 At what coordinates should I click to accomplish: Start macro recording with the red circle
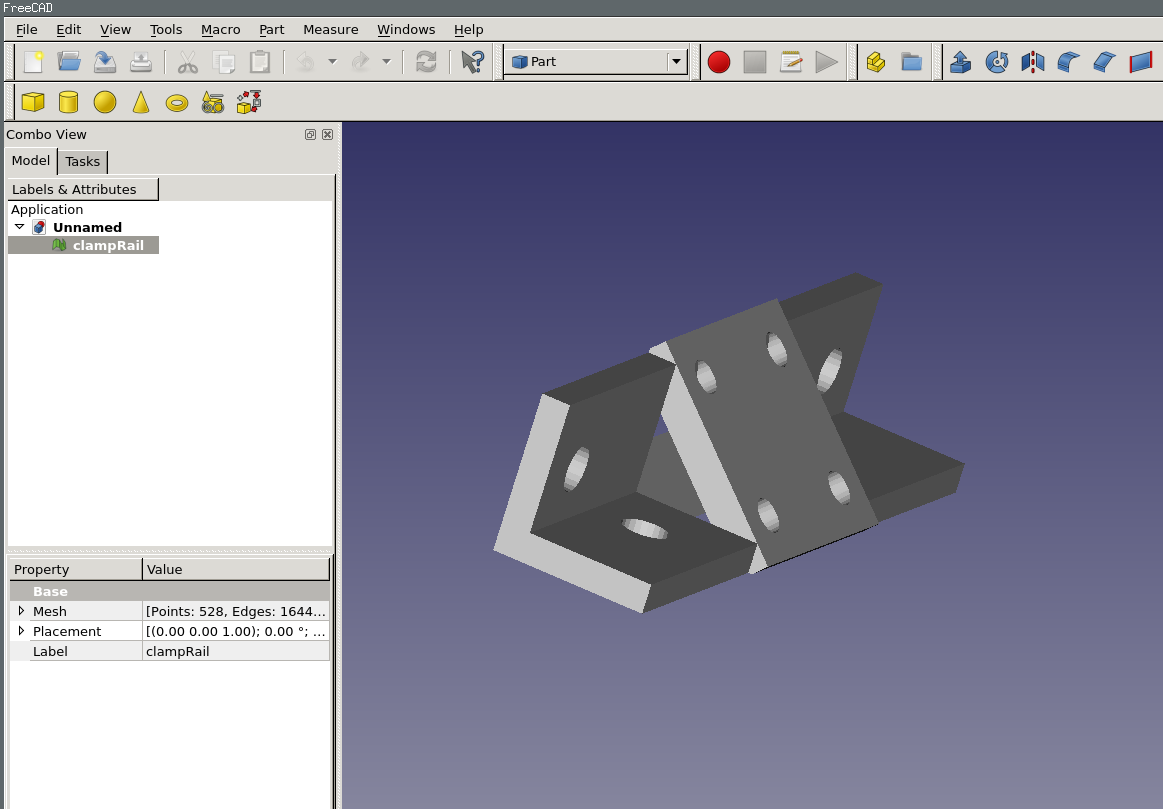(x=718, y=62)
